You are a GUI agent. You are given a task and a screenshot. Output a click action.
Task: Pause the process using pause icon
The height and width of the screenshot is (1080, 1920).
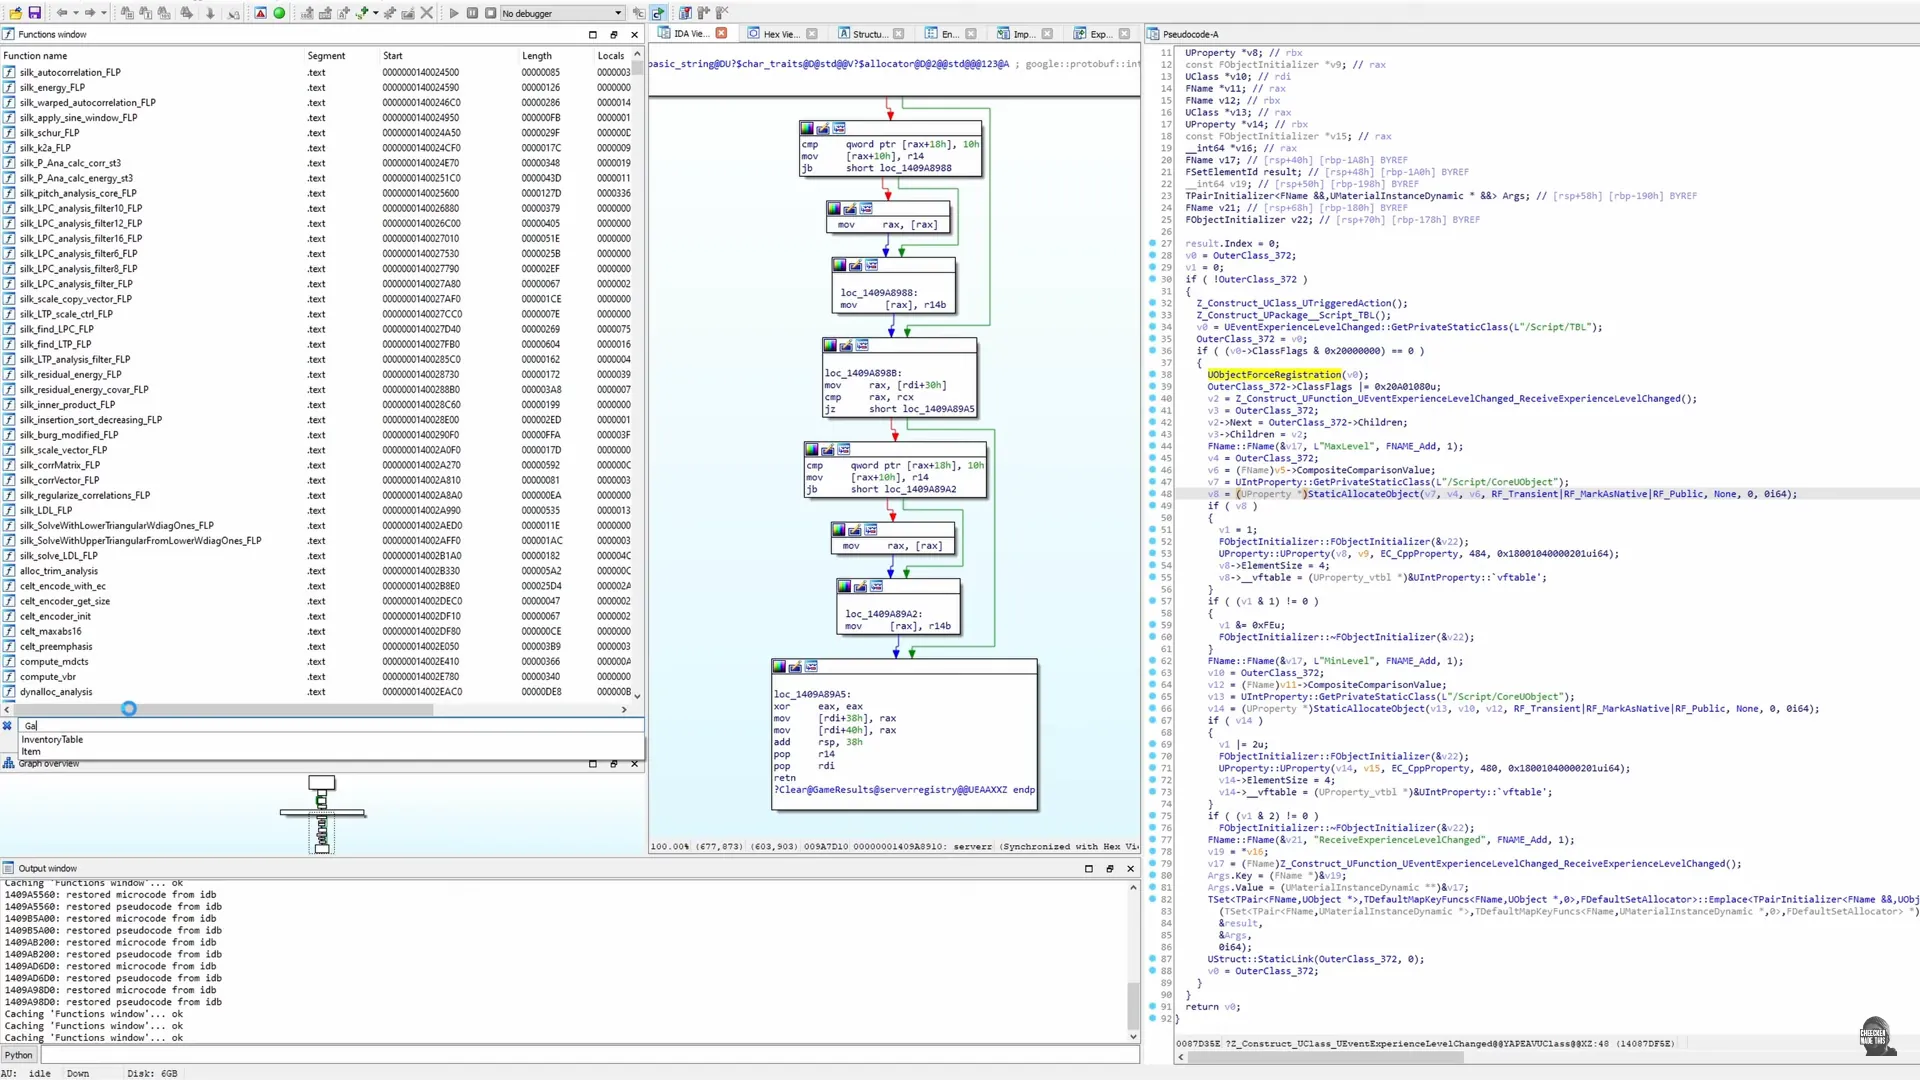coord(472,13)
